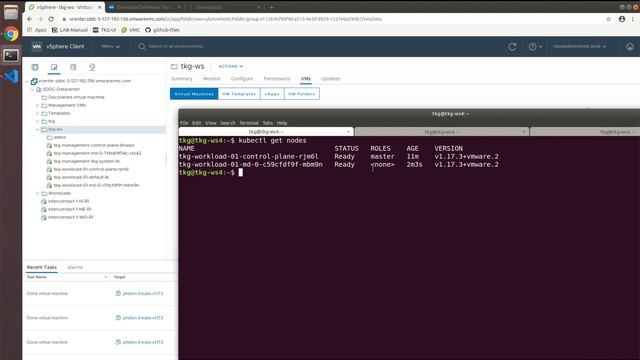The height and width of the screenshot is (360, 640).
Task: Open the Networking inventory view icon
Action: [x=92, y=67]
